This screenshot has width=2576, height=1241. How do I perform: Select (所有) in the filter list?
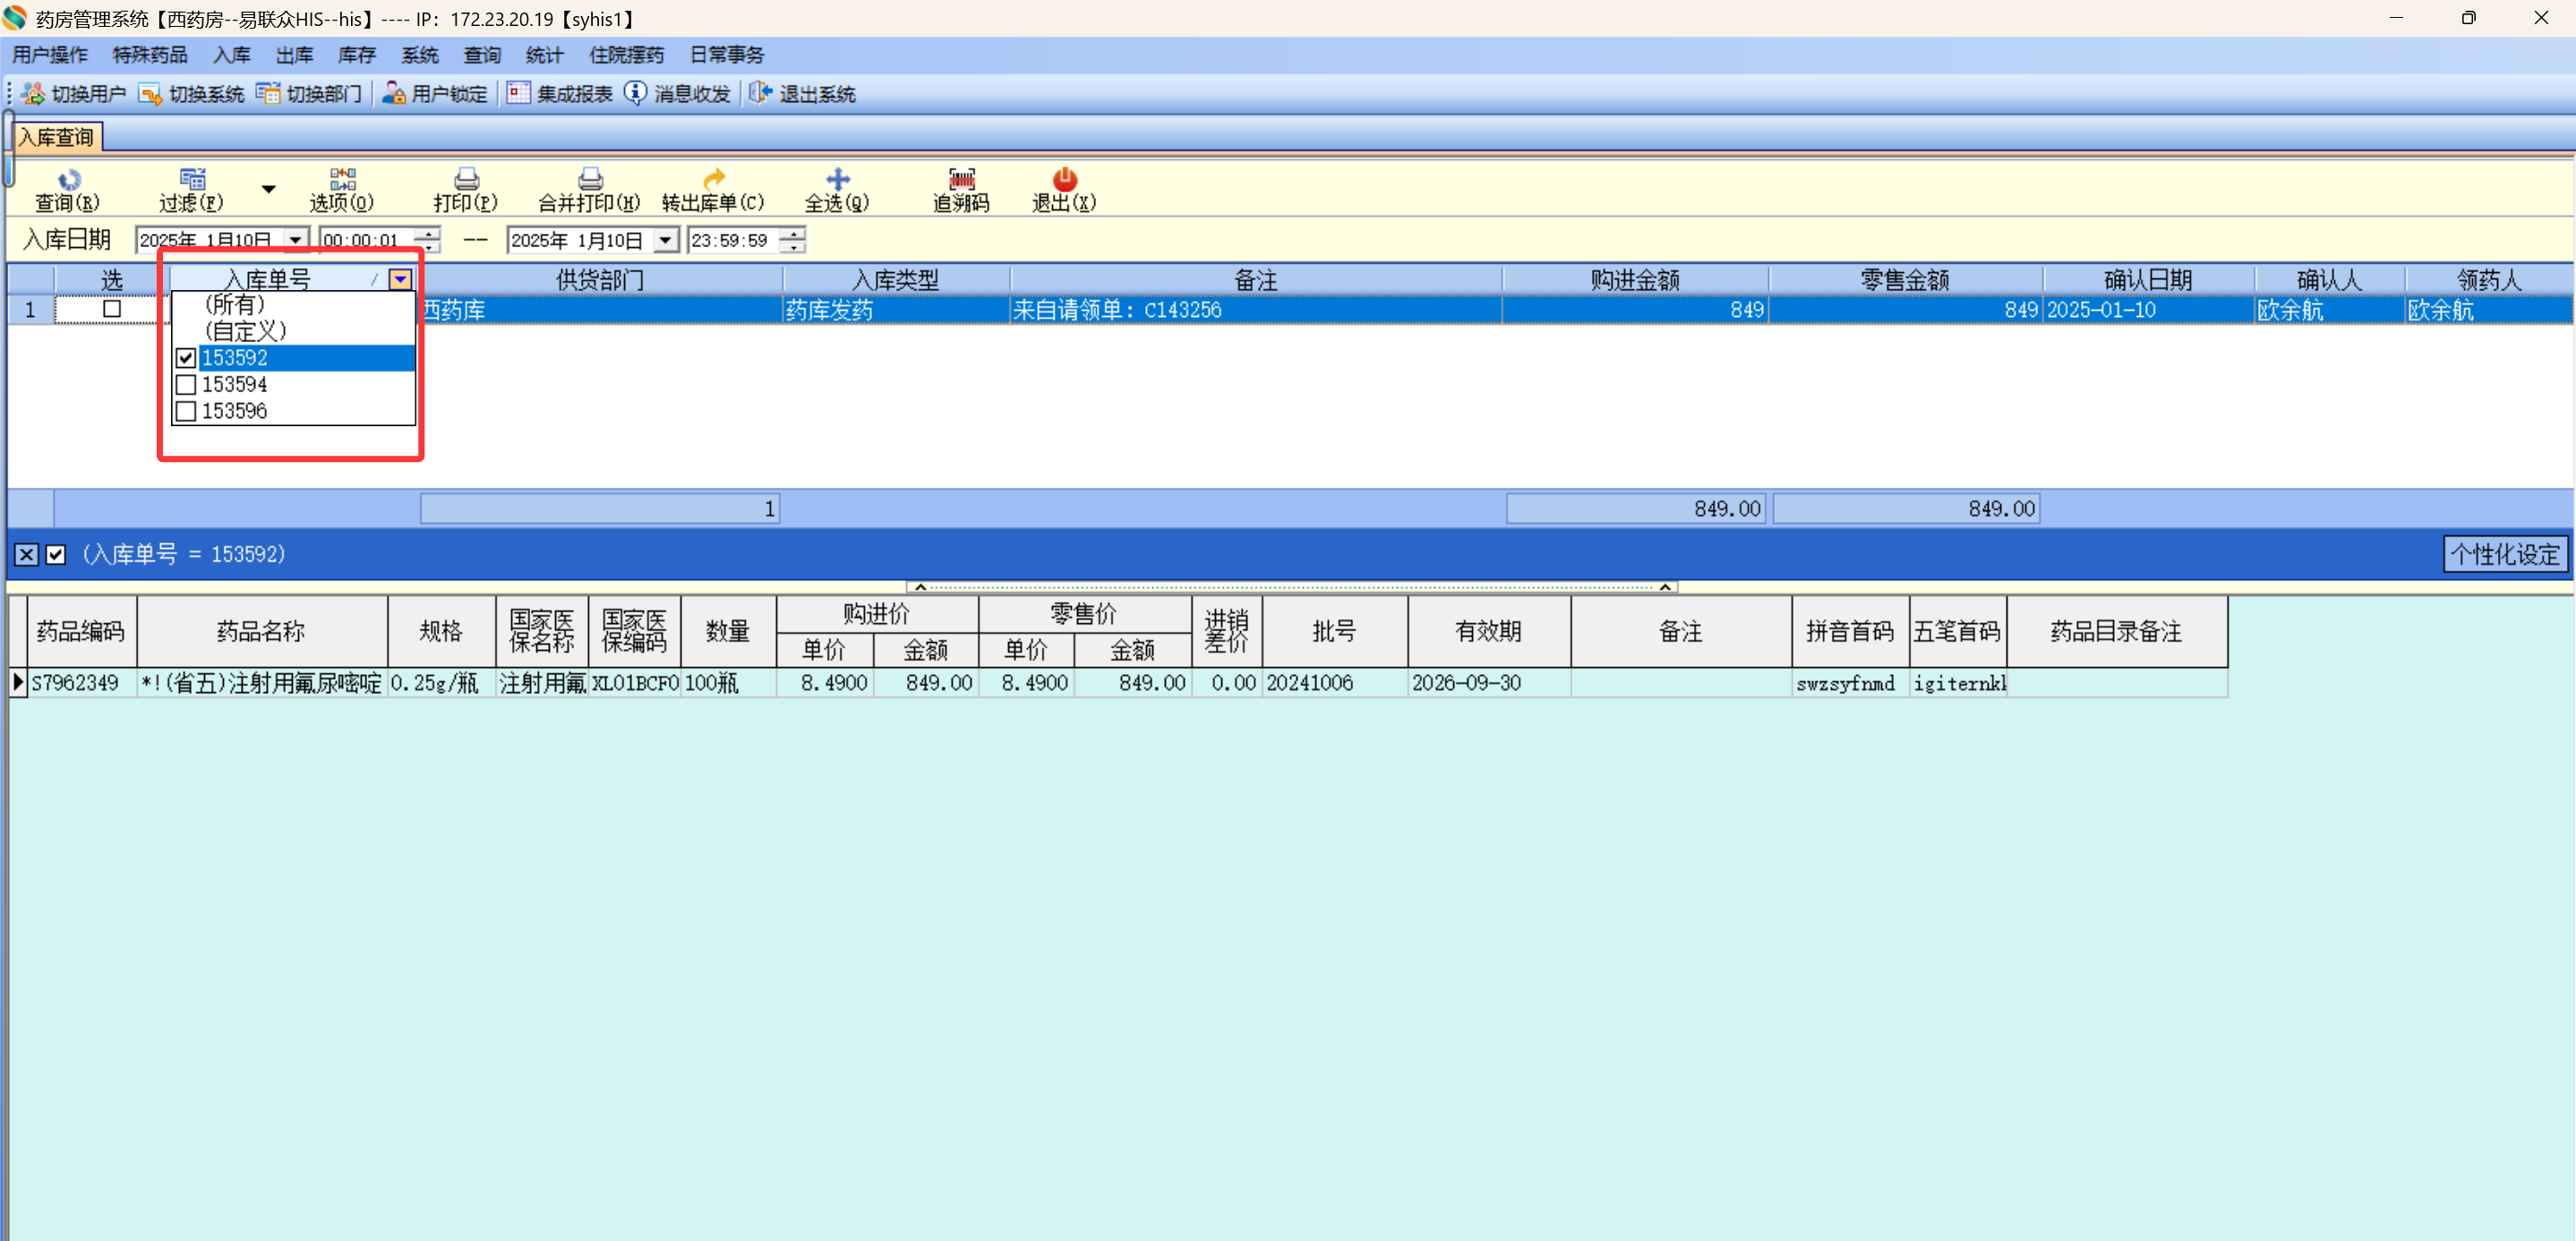(x=234, y=305)
